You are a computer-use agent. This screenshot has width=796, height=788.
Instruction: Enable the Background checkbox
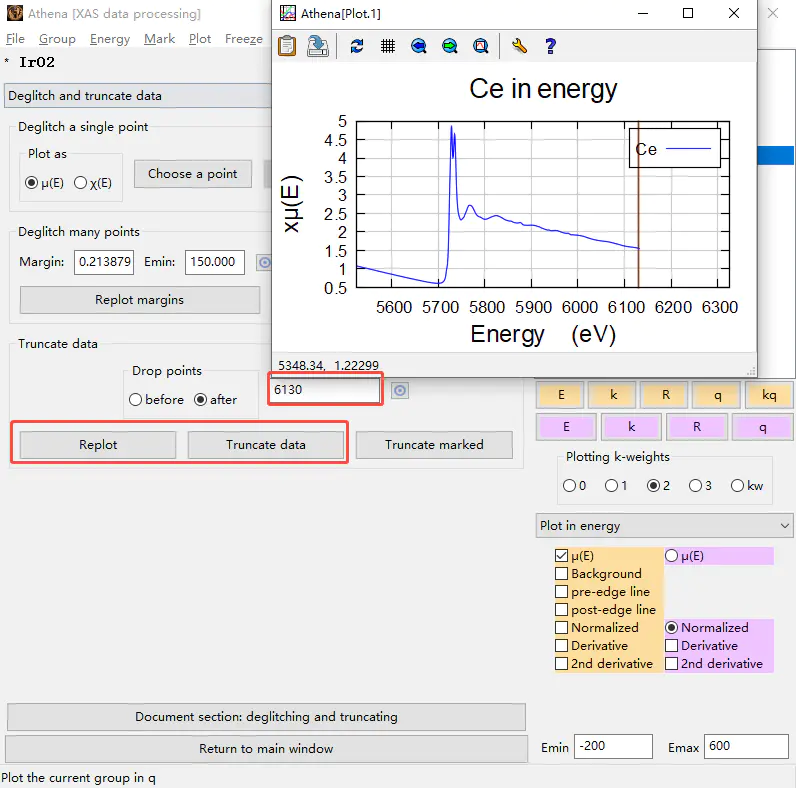[x=561, y=574]
